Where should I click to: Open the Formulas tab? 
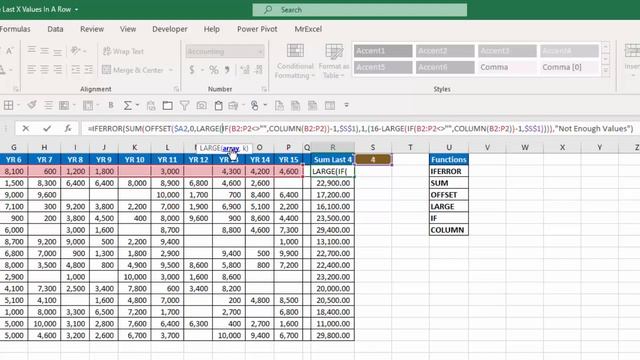click(15, 29)
